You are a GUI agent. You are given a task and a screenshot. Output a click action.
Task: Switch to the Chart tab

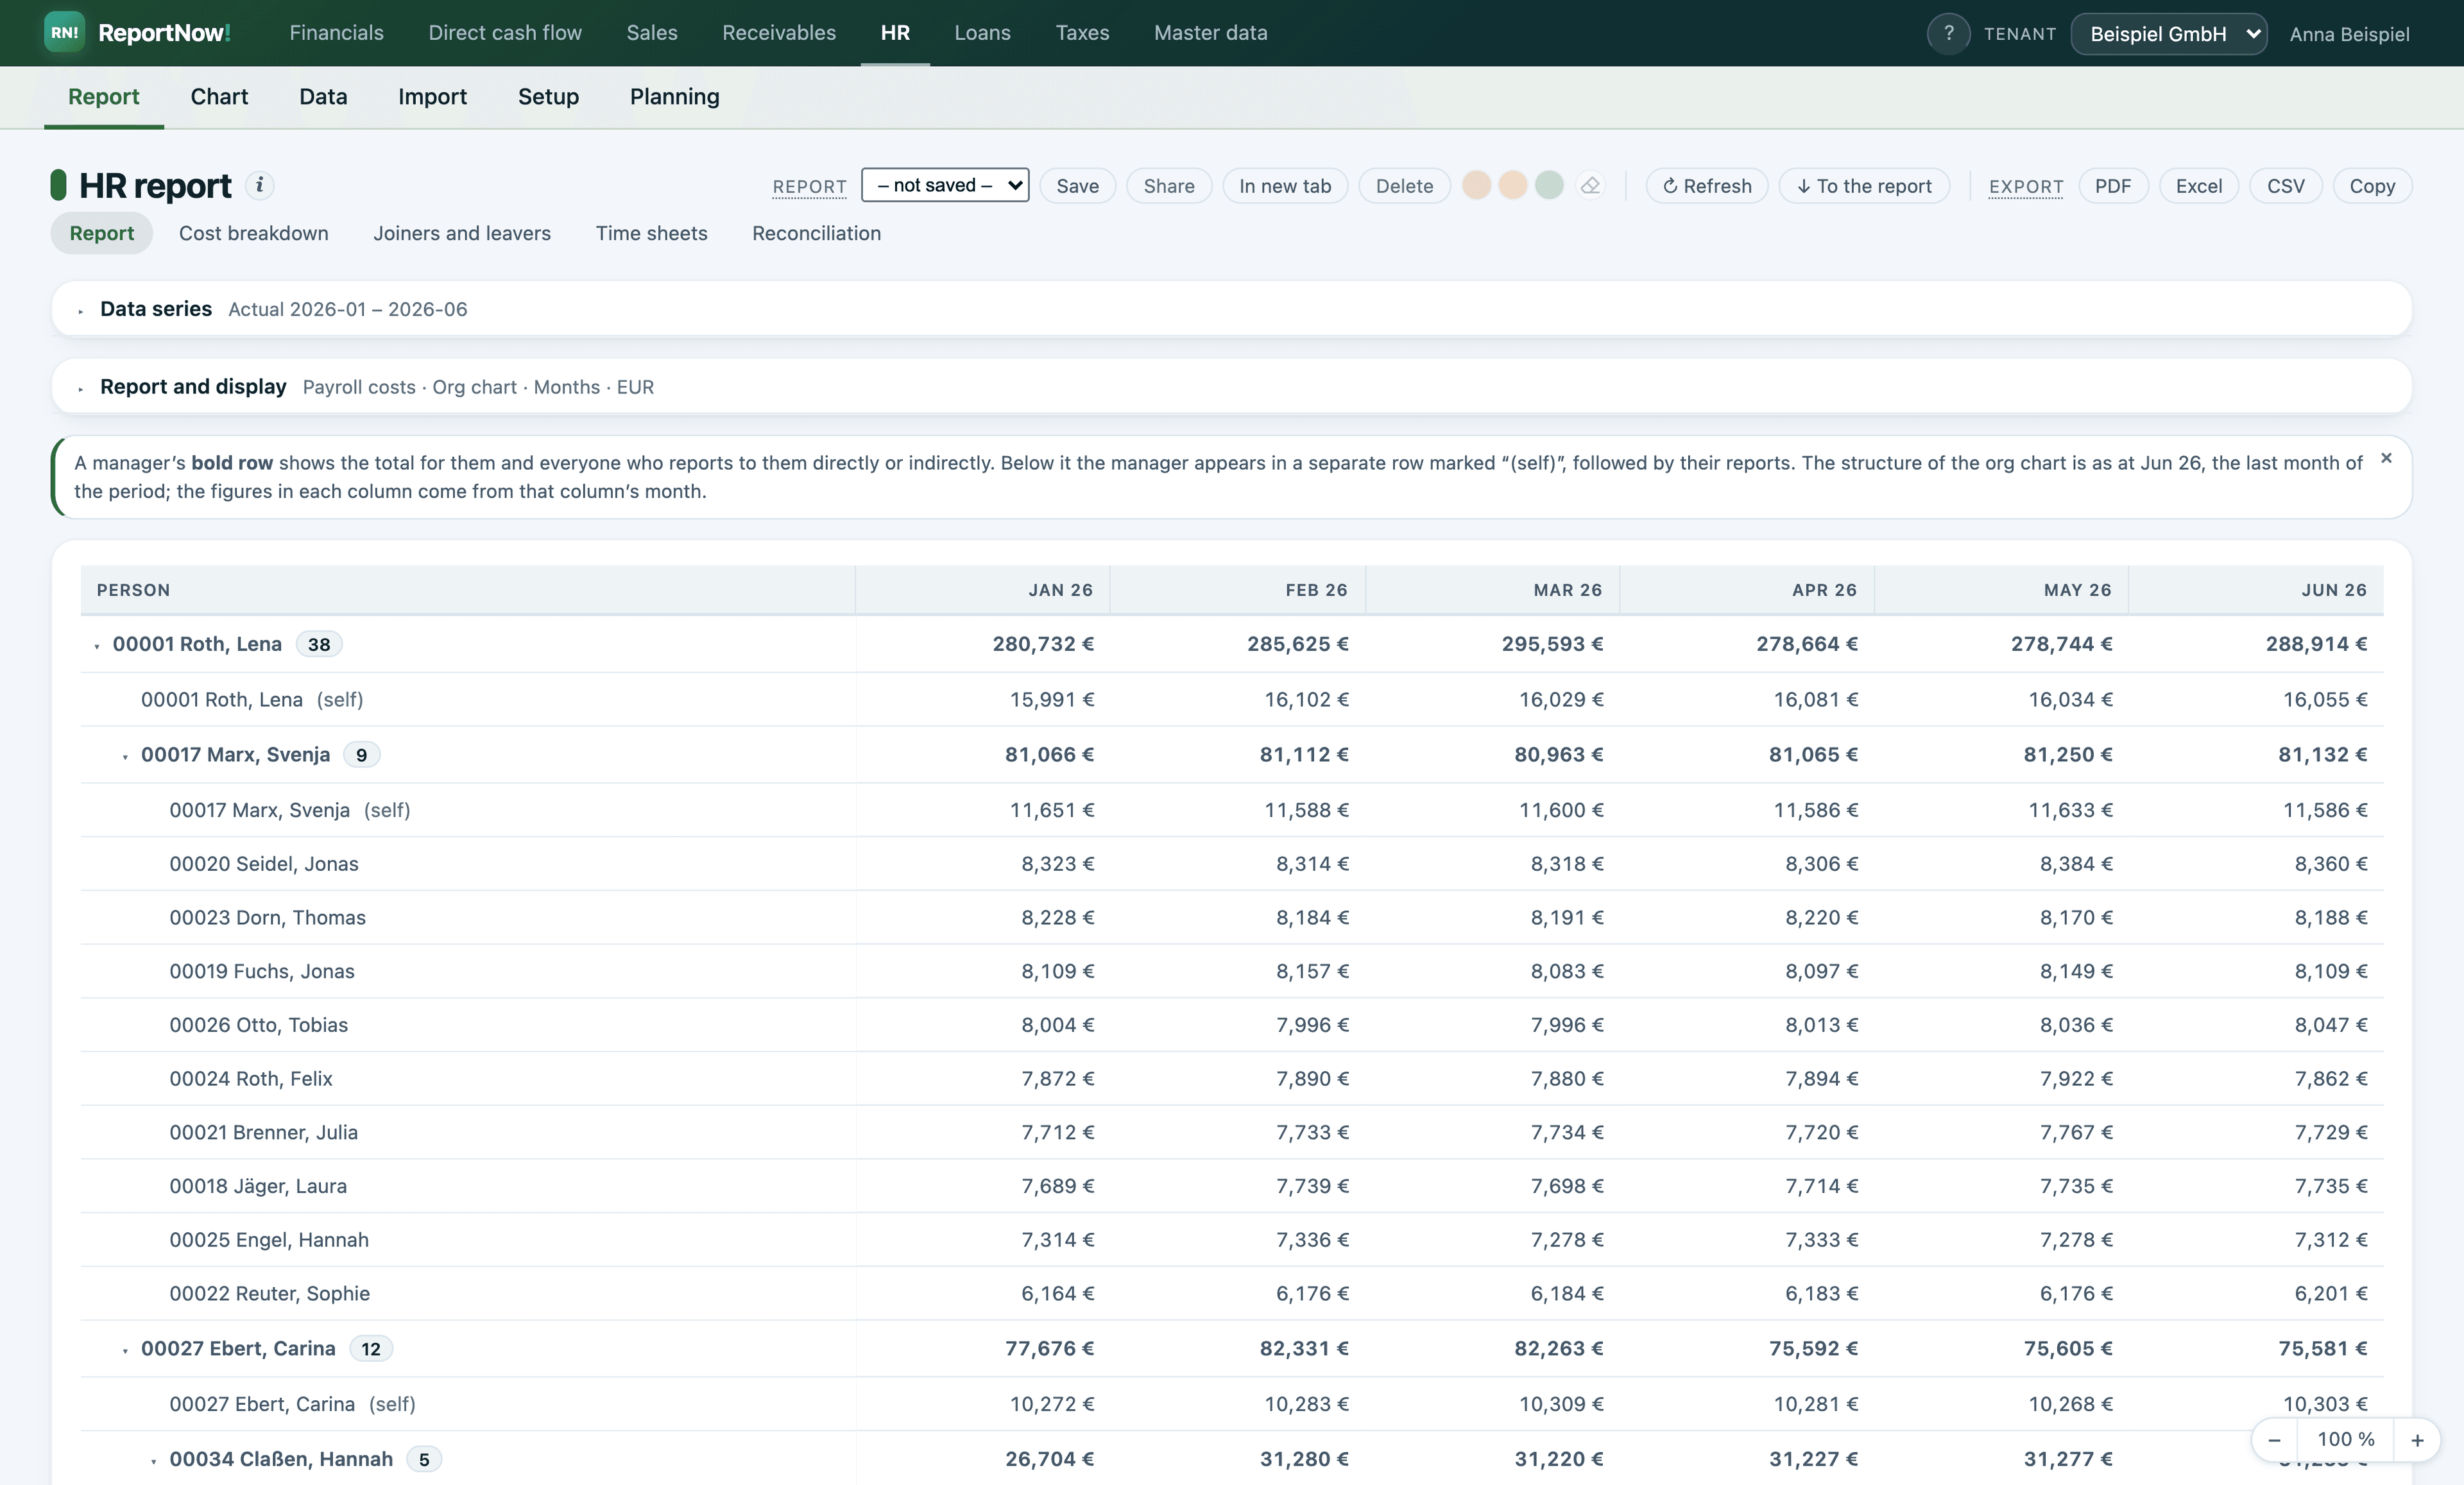[x=219, y=97]
